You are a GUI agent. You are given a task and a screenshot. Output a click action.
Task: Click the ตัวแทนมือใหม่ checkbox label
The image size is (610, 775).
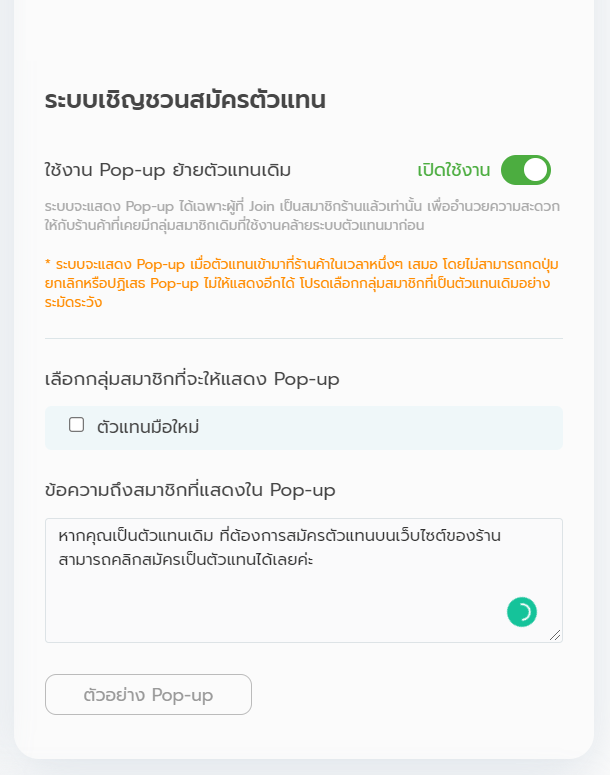[148, 427]
